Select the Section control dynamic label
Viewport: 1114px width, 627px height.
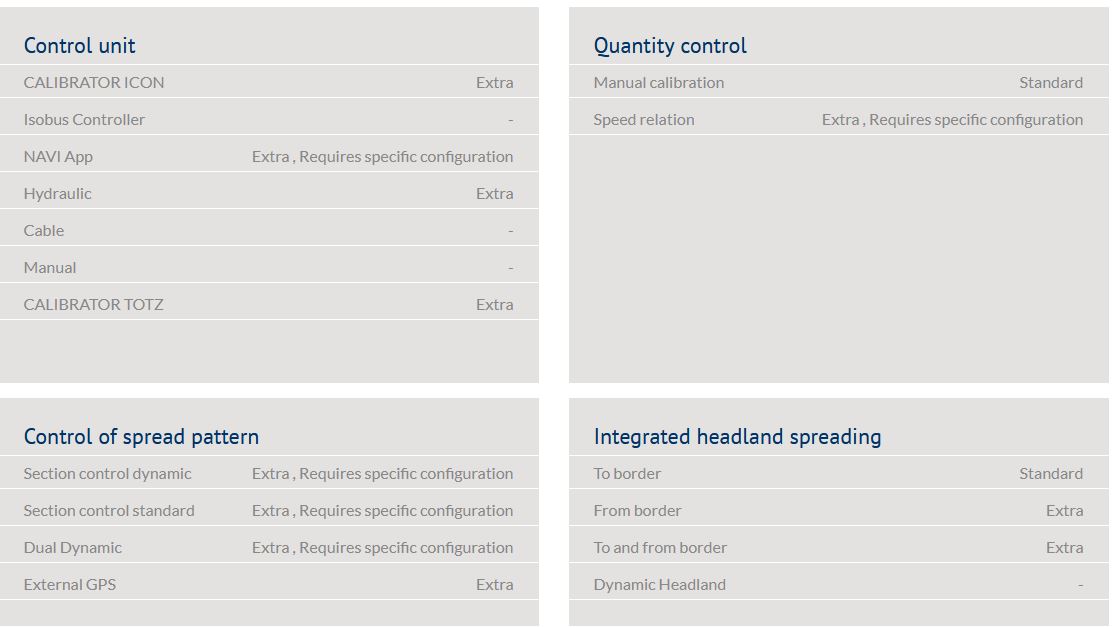coord(107,474)
